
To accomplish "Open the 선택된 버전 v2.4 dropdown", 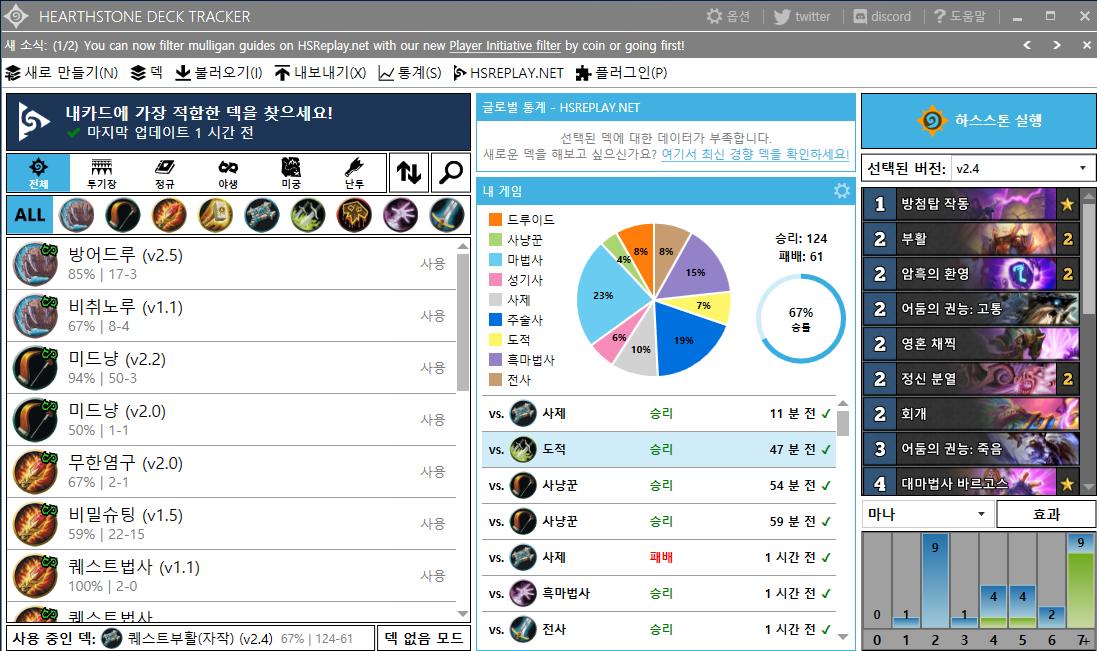I will tap(1022, 169).
